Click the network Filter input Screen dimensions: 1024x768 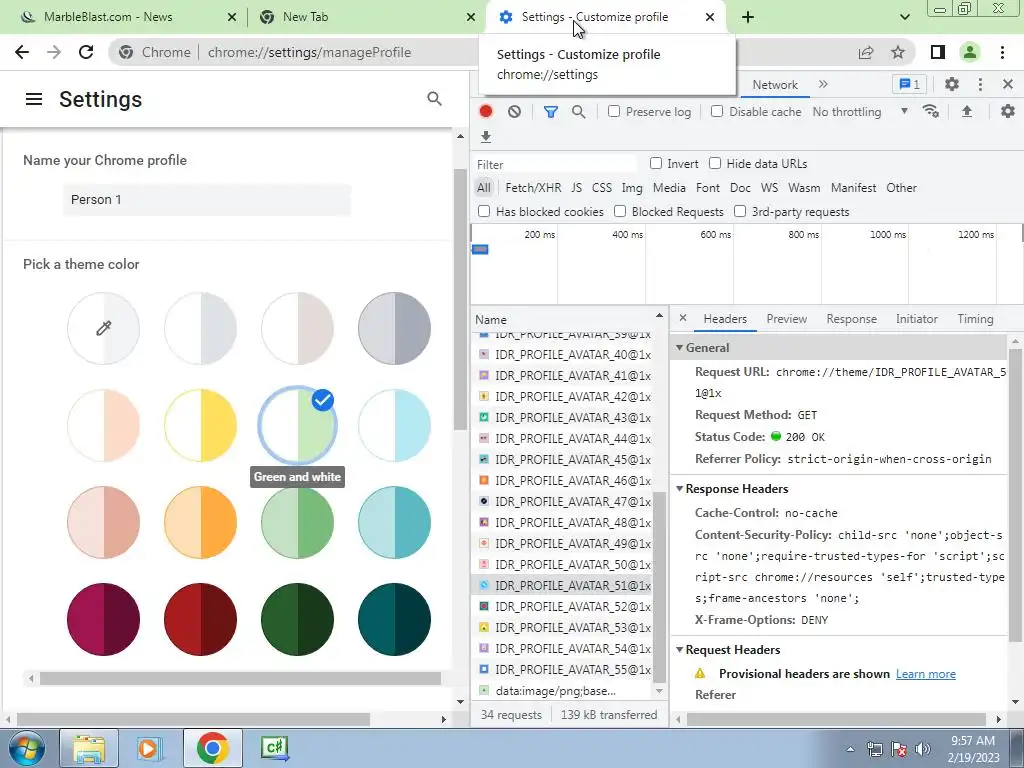[556, 164]
